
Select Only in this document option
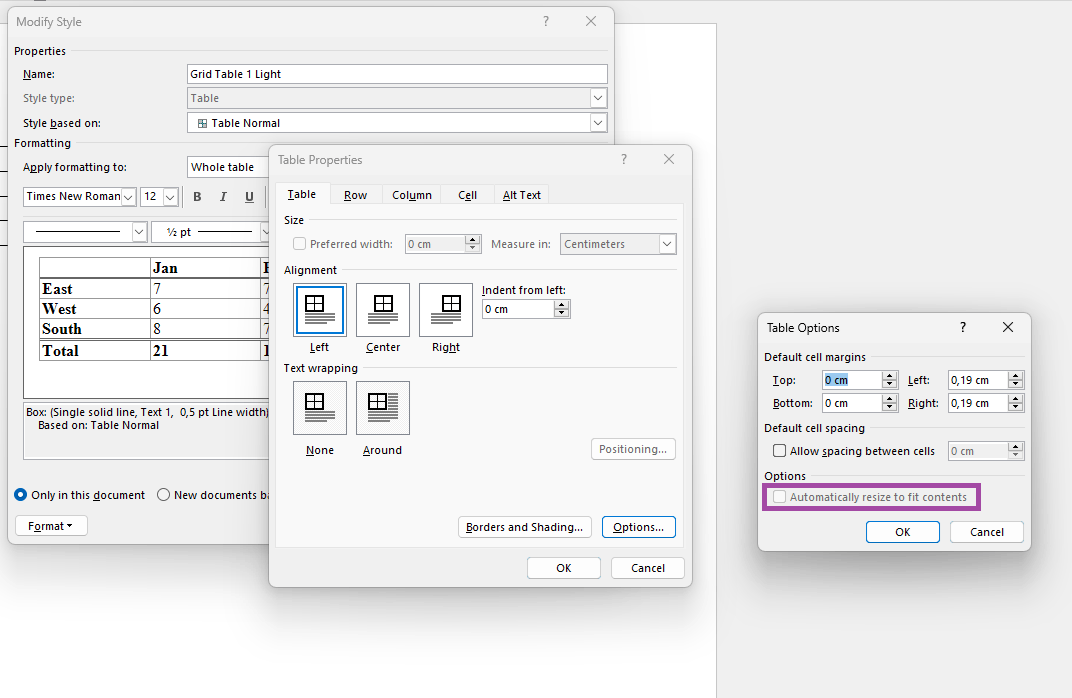pyautogui.click(x=21, y=495)
